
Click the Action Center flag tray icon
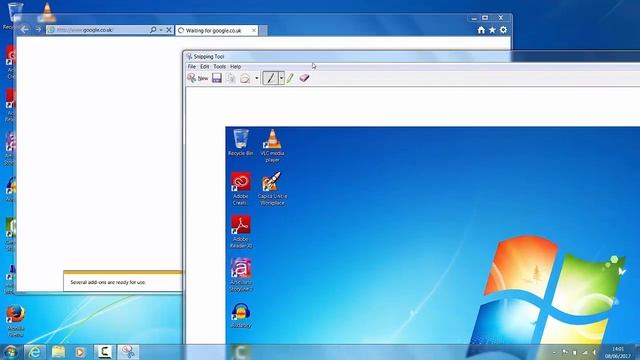coord(565,352)
